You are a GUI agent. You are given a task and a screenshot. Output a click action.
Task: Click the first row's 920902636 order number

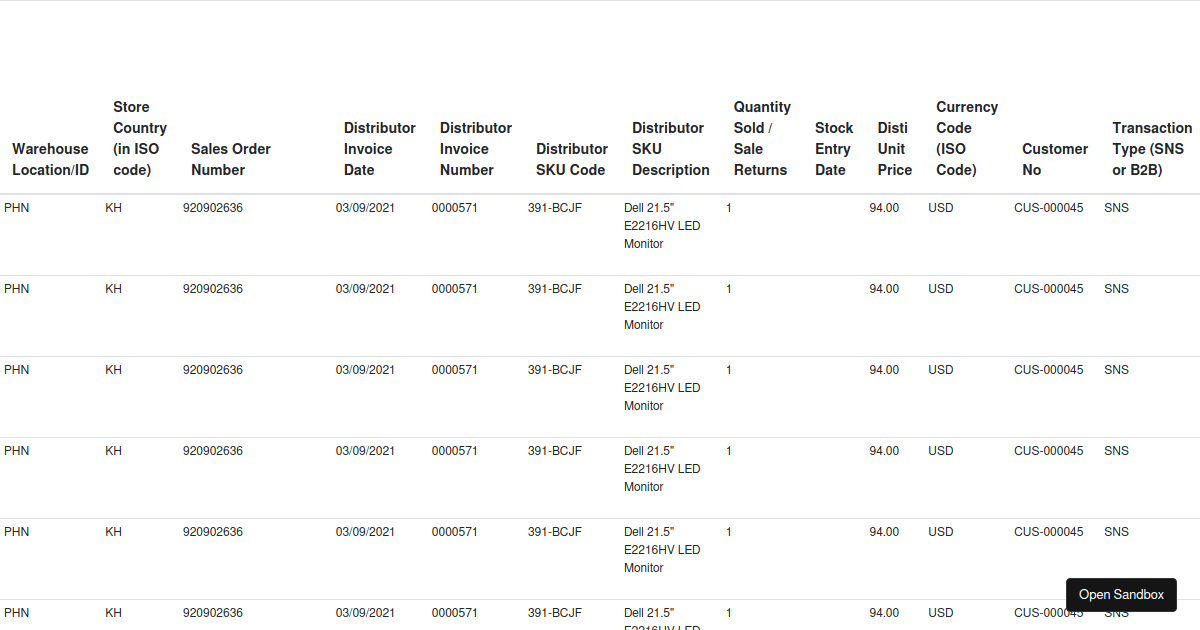[x=213, y=208]
